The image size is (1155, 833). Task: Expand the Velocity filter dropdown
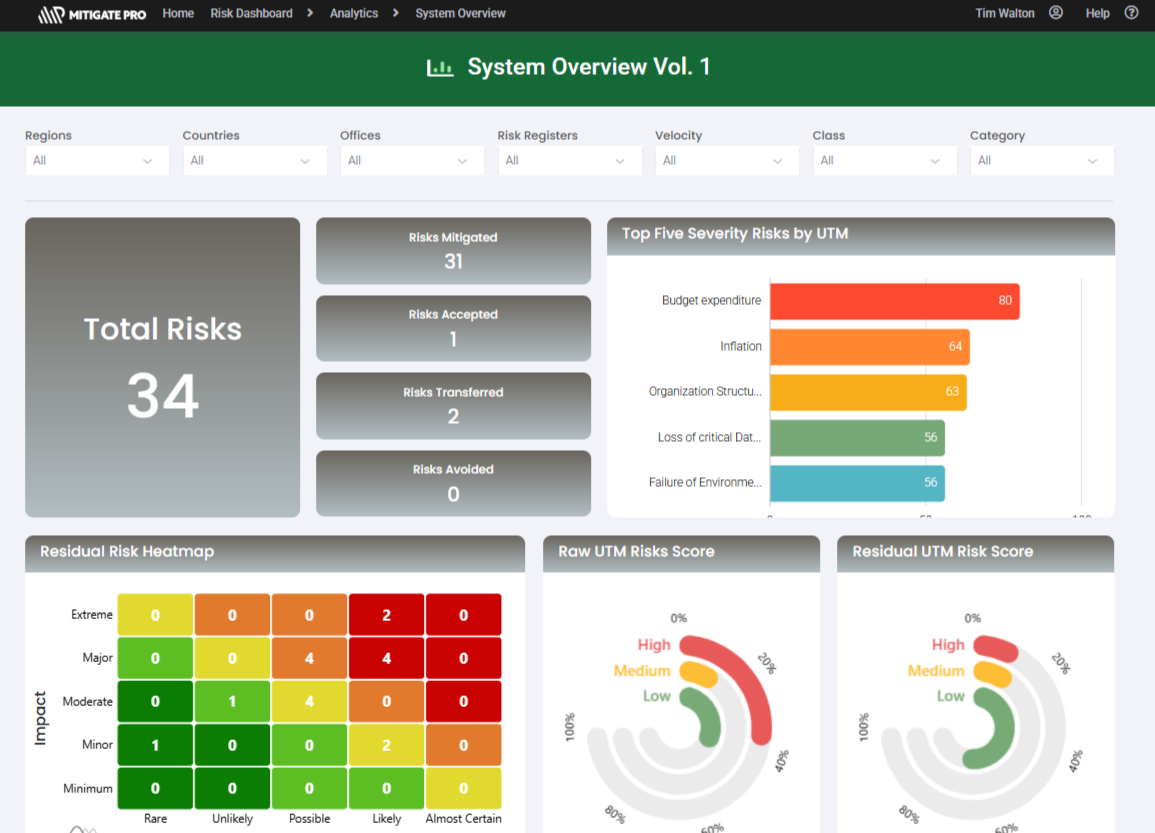(727, 160)
